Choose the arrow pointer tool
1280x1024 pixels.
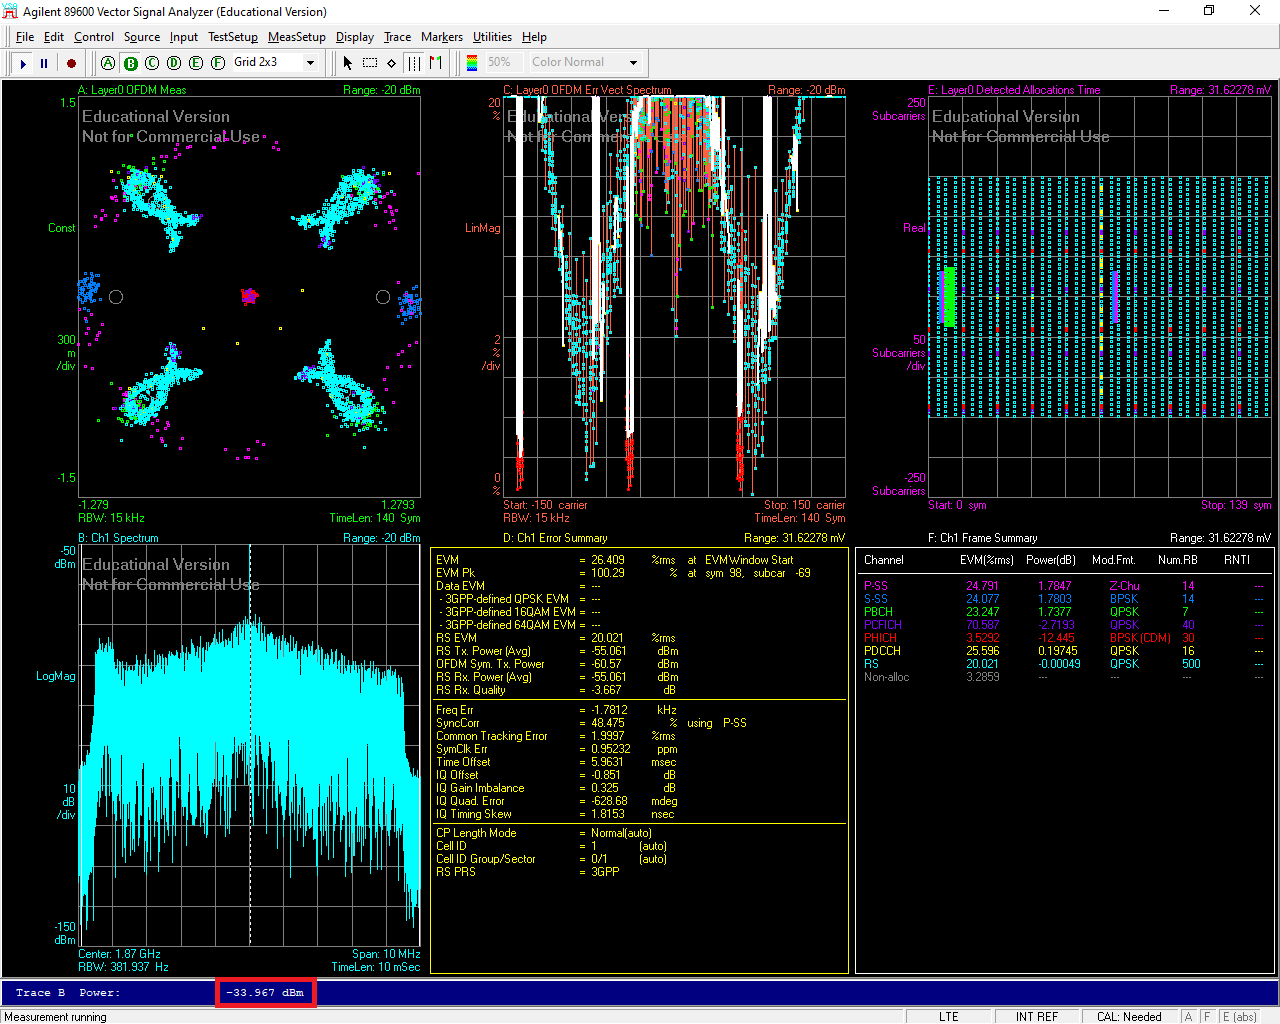pos(347,63)
